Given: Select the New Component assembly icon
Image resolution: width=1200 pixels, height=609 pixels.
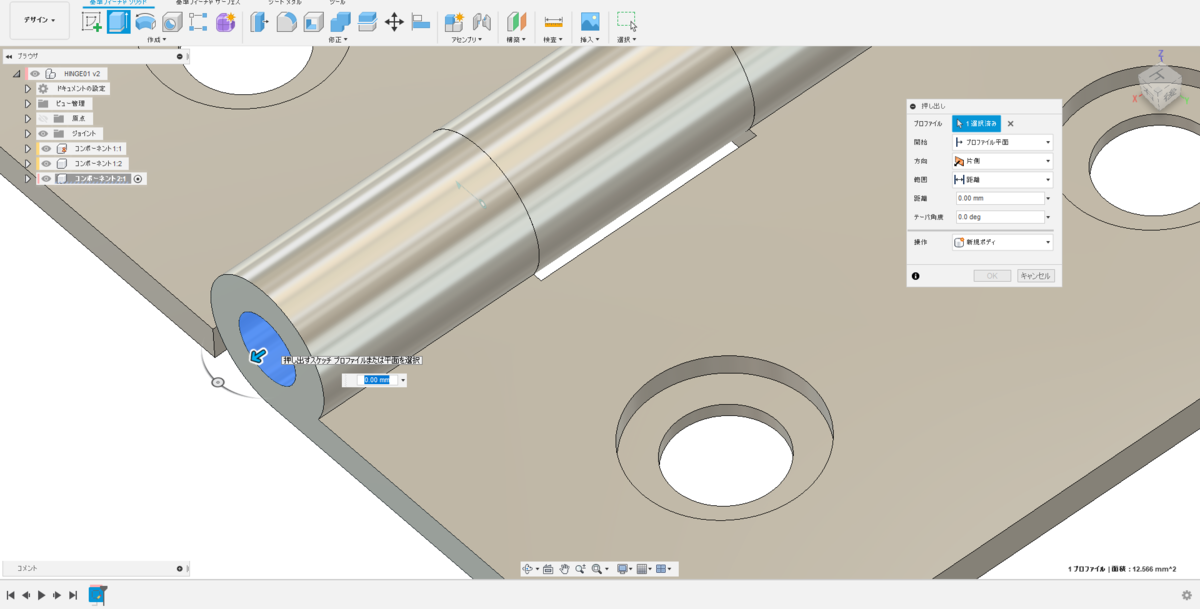Looking at the screenshot, I should click(454, 22).
